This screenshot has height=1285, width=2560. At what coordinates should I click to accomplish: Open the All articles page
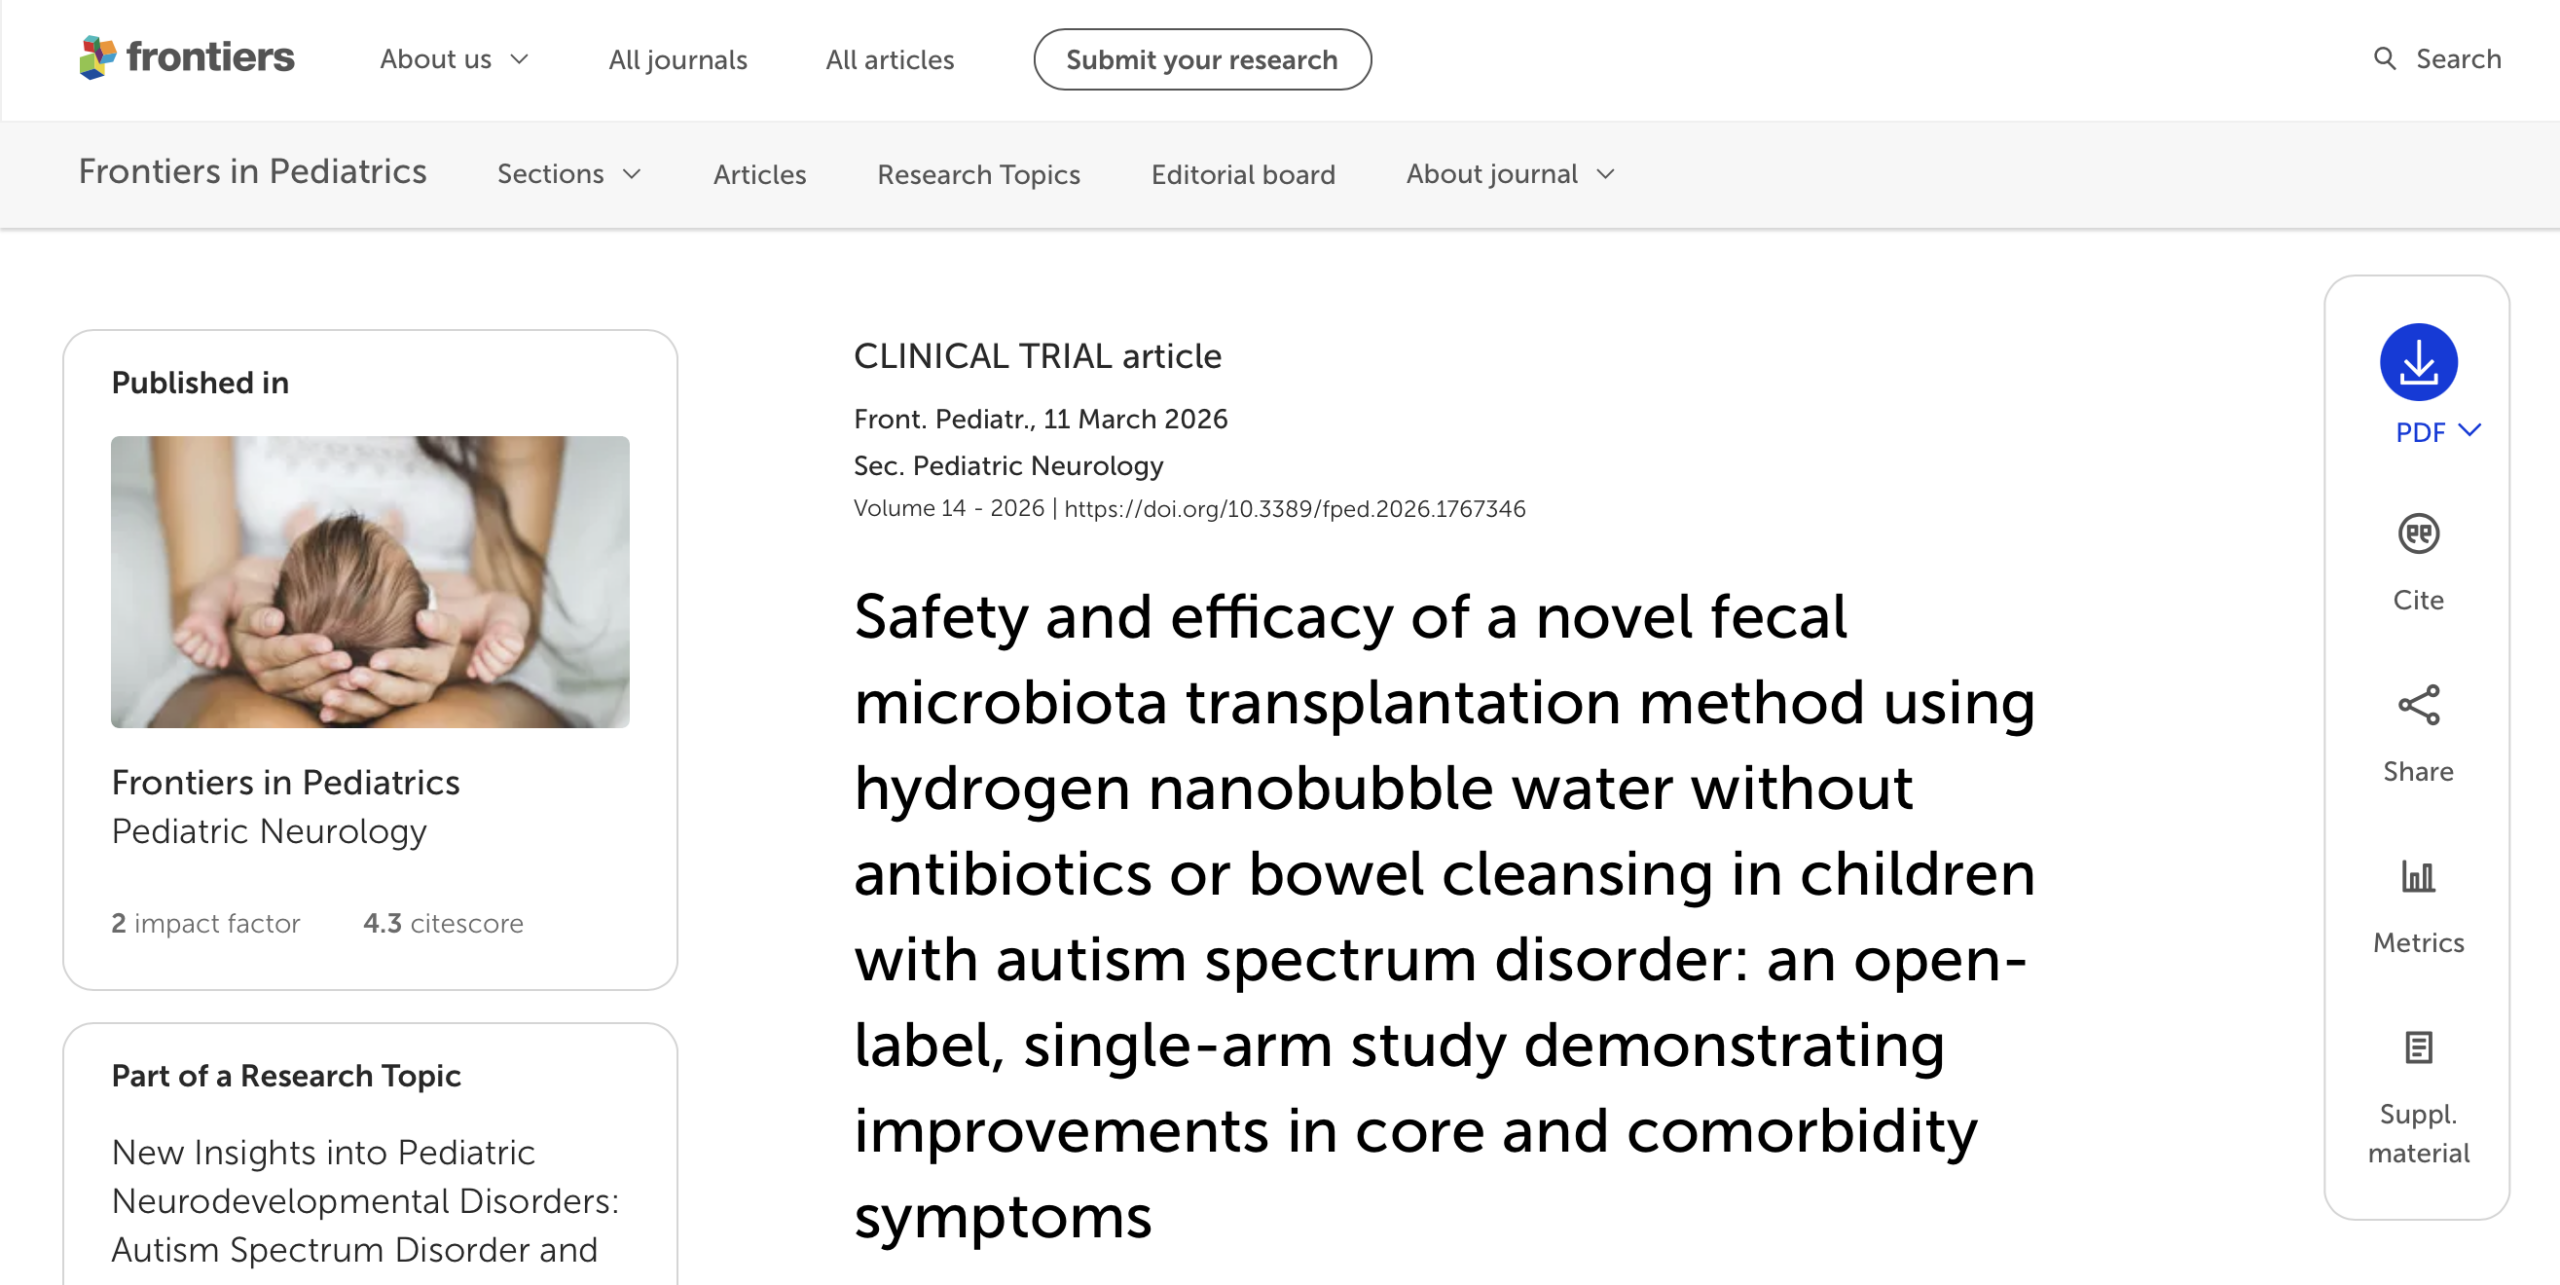pyautogui.click(x=890, y=60)
